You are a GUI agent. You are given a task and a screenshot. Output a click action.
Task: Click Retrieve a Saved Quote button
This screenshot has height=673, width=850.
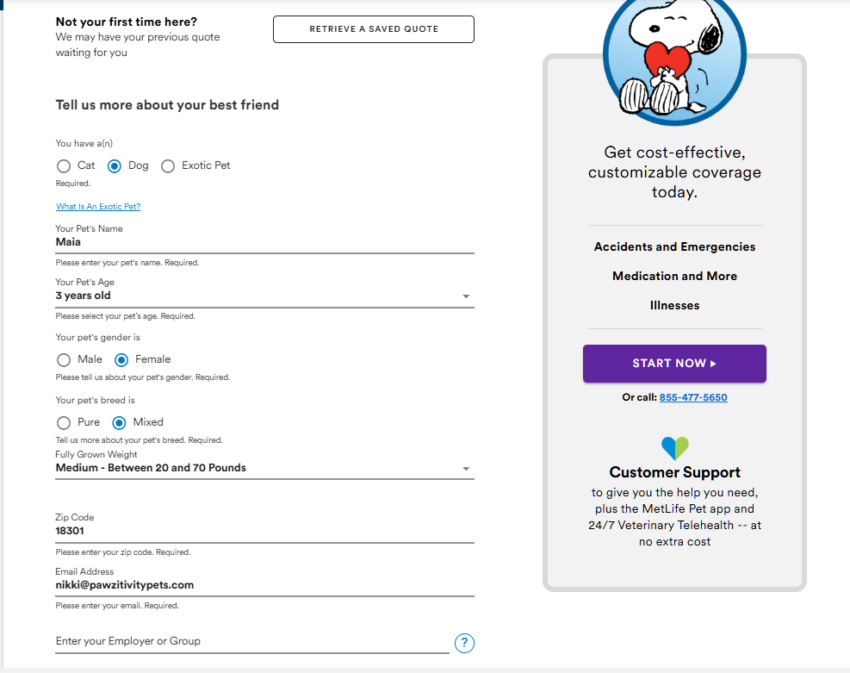(x=373, y=29)
